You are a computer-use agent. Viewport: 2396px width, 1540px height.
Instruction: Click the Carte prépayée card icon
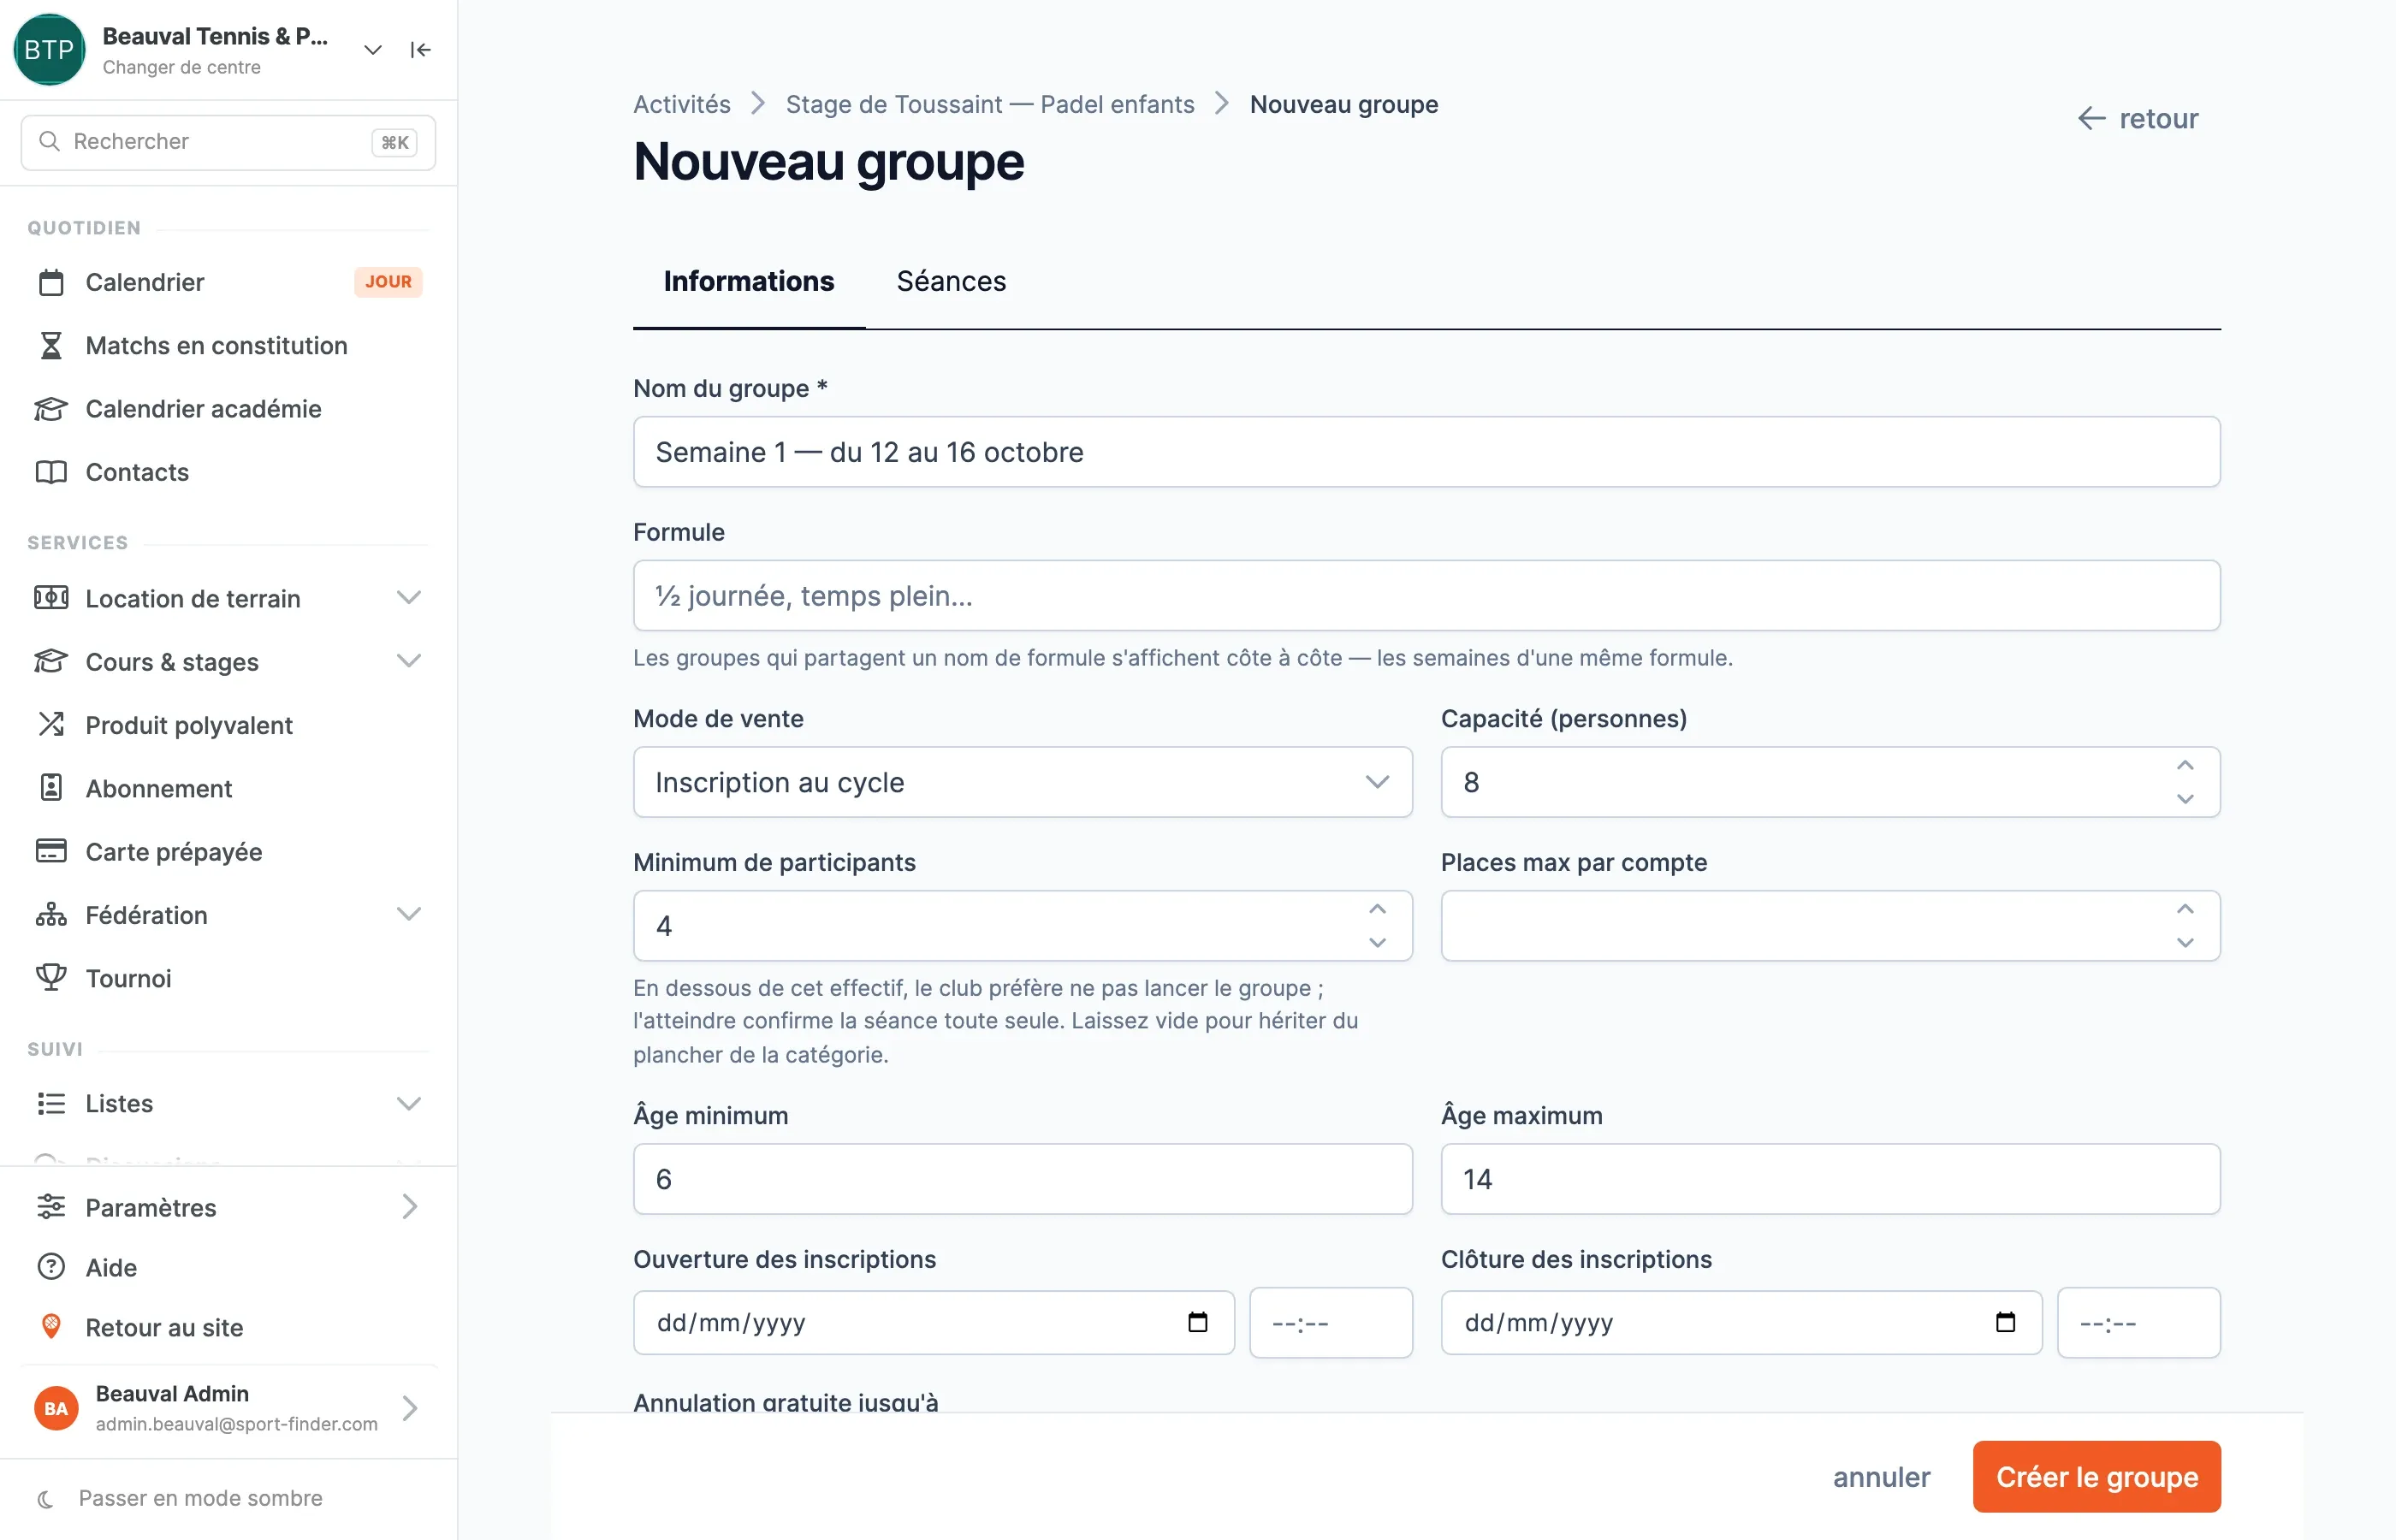pyautogui.click(x=51, y=851)
